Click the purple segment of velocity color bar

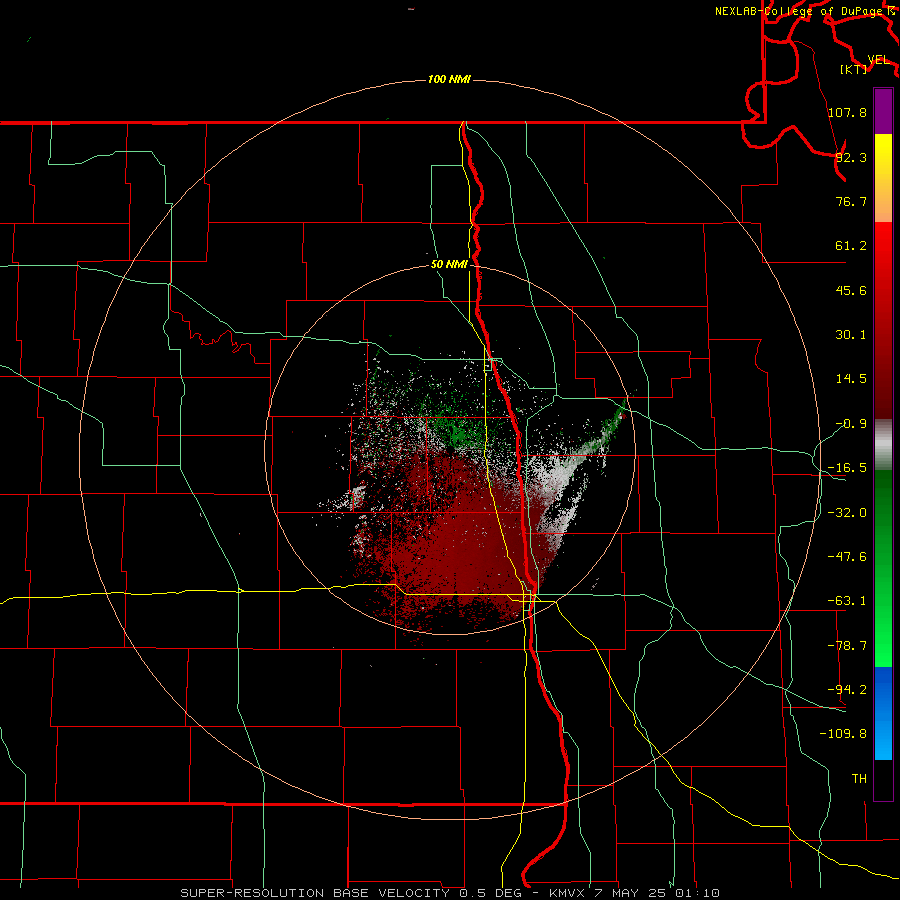tap(883, 111)
